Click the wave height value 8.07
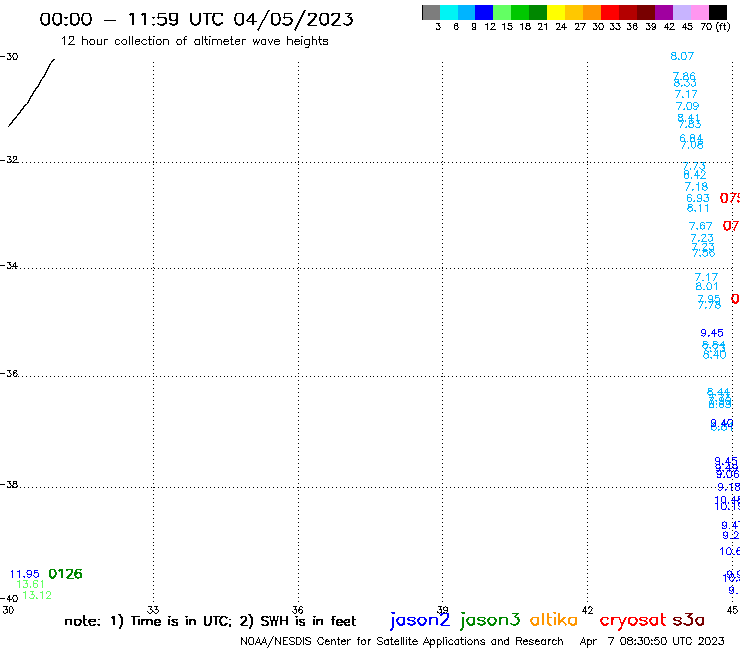Viewport: 740px width, 650px height. [682, 56]
